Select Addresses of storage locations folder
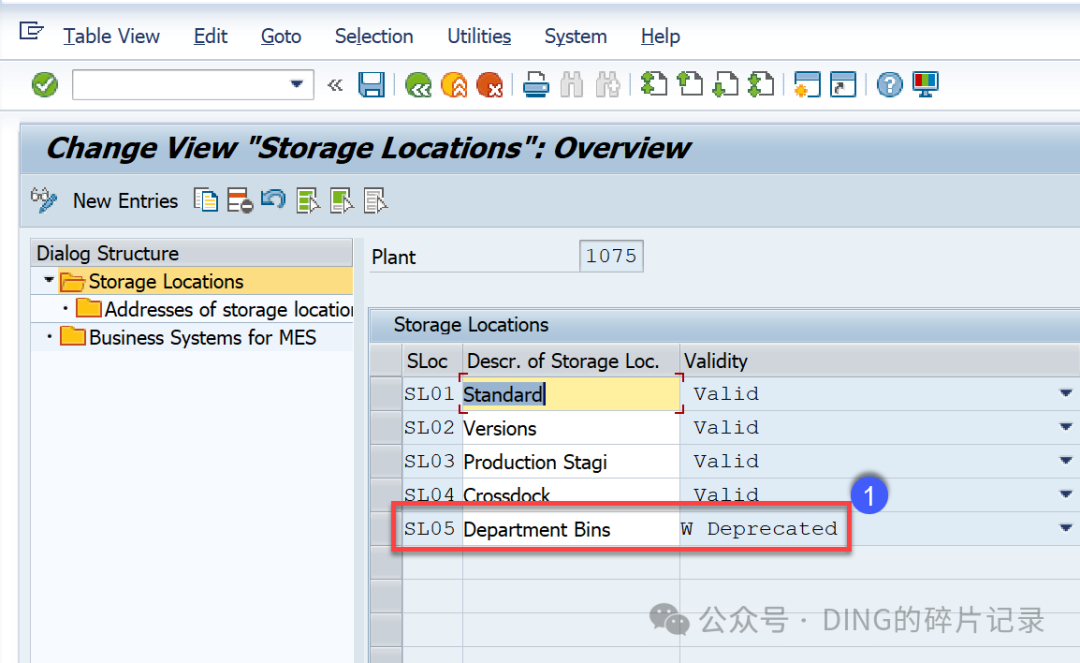This screenshot has height=663, width=1080. point(228,309)
